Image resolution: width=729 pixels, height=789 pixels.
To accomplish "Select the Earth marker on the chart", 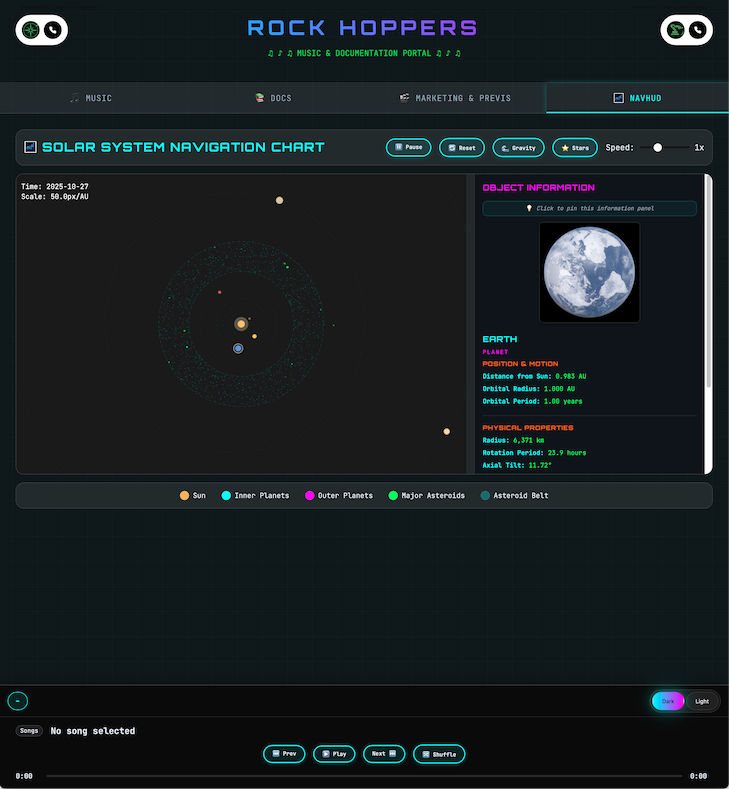I will (x=238, y=348).
